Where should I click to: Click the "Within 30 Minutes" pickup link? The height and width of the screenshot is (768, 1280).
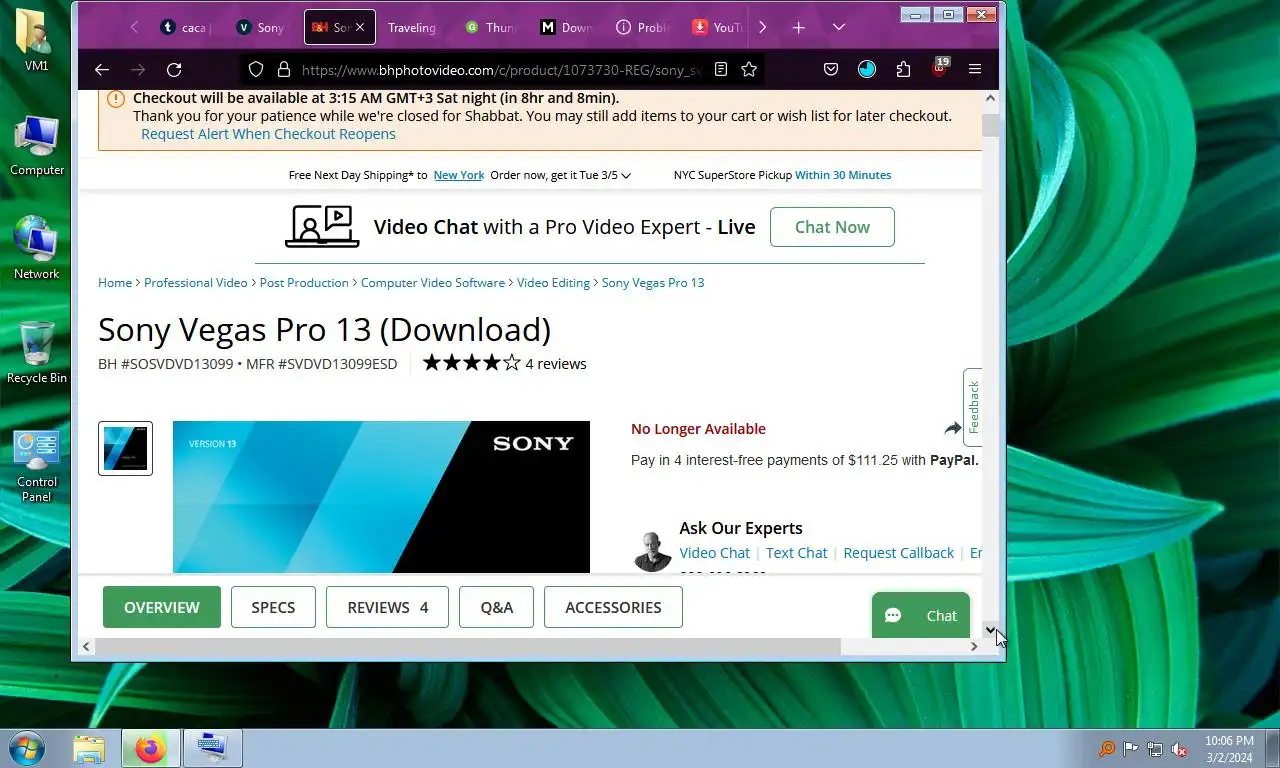(843, 175)
